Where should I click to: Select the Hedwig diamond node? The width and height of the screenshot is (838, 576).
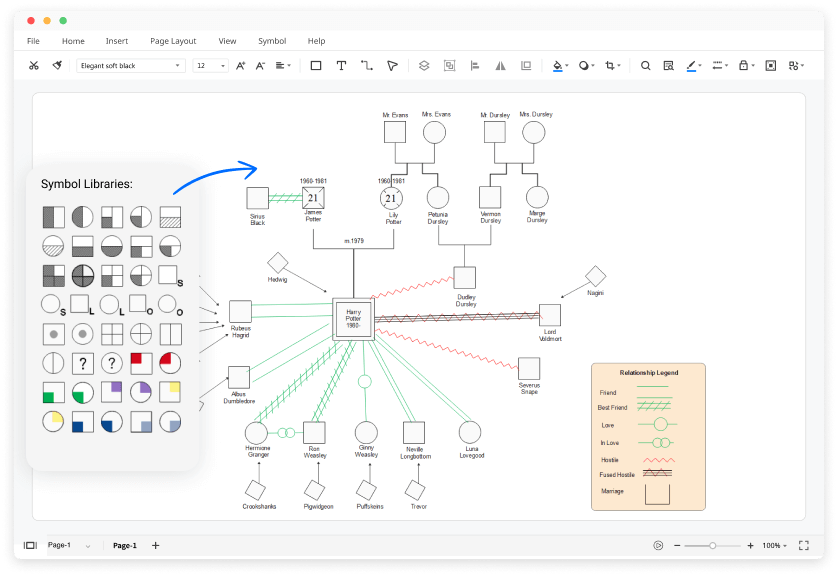click(x=278, y=262)
